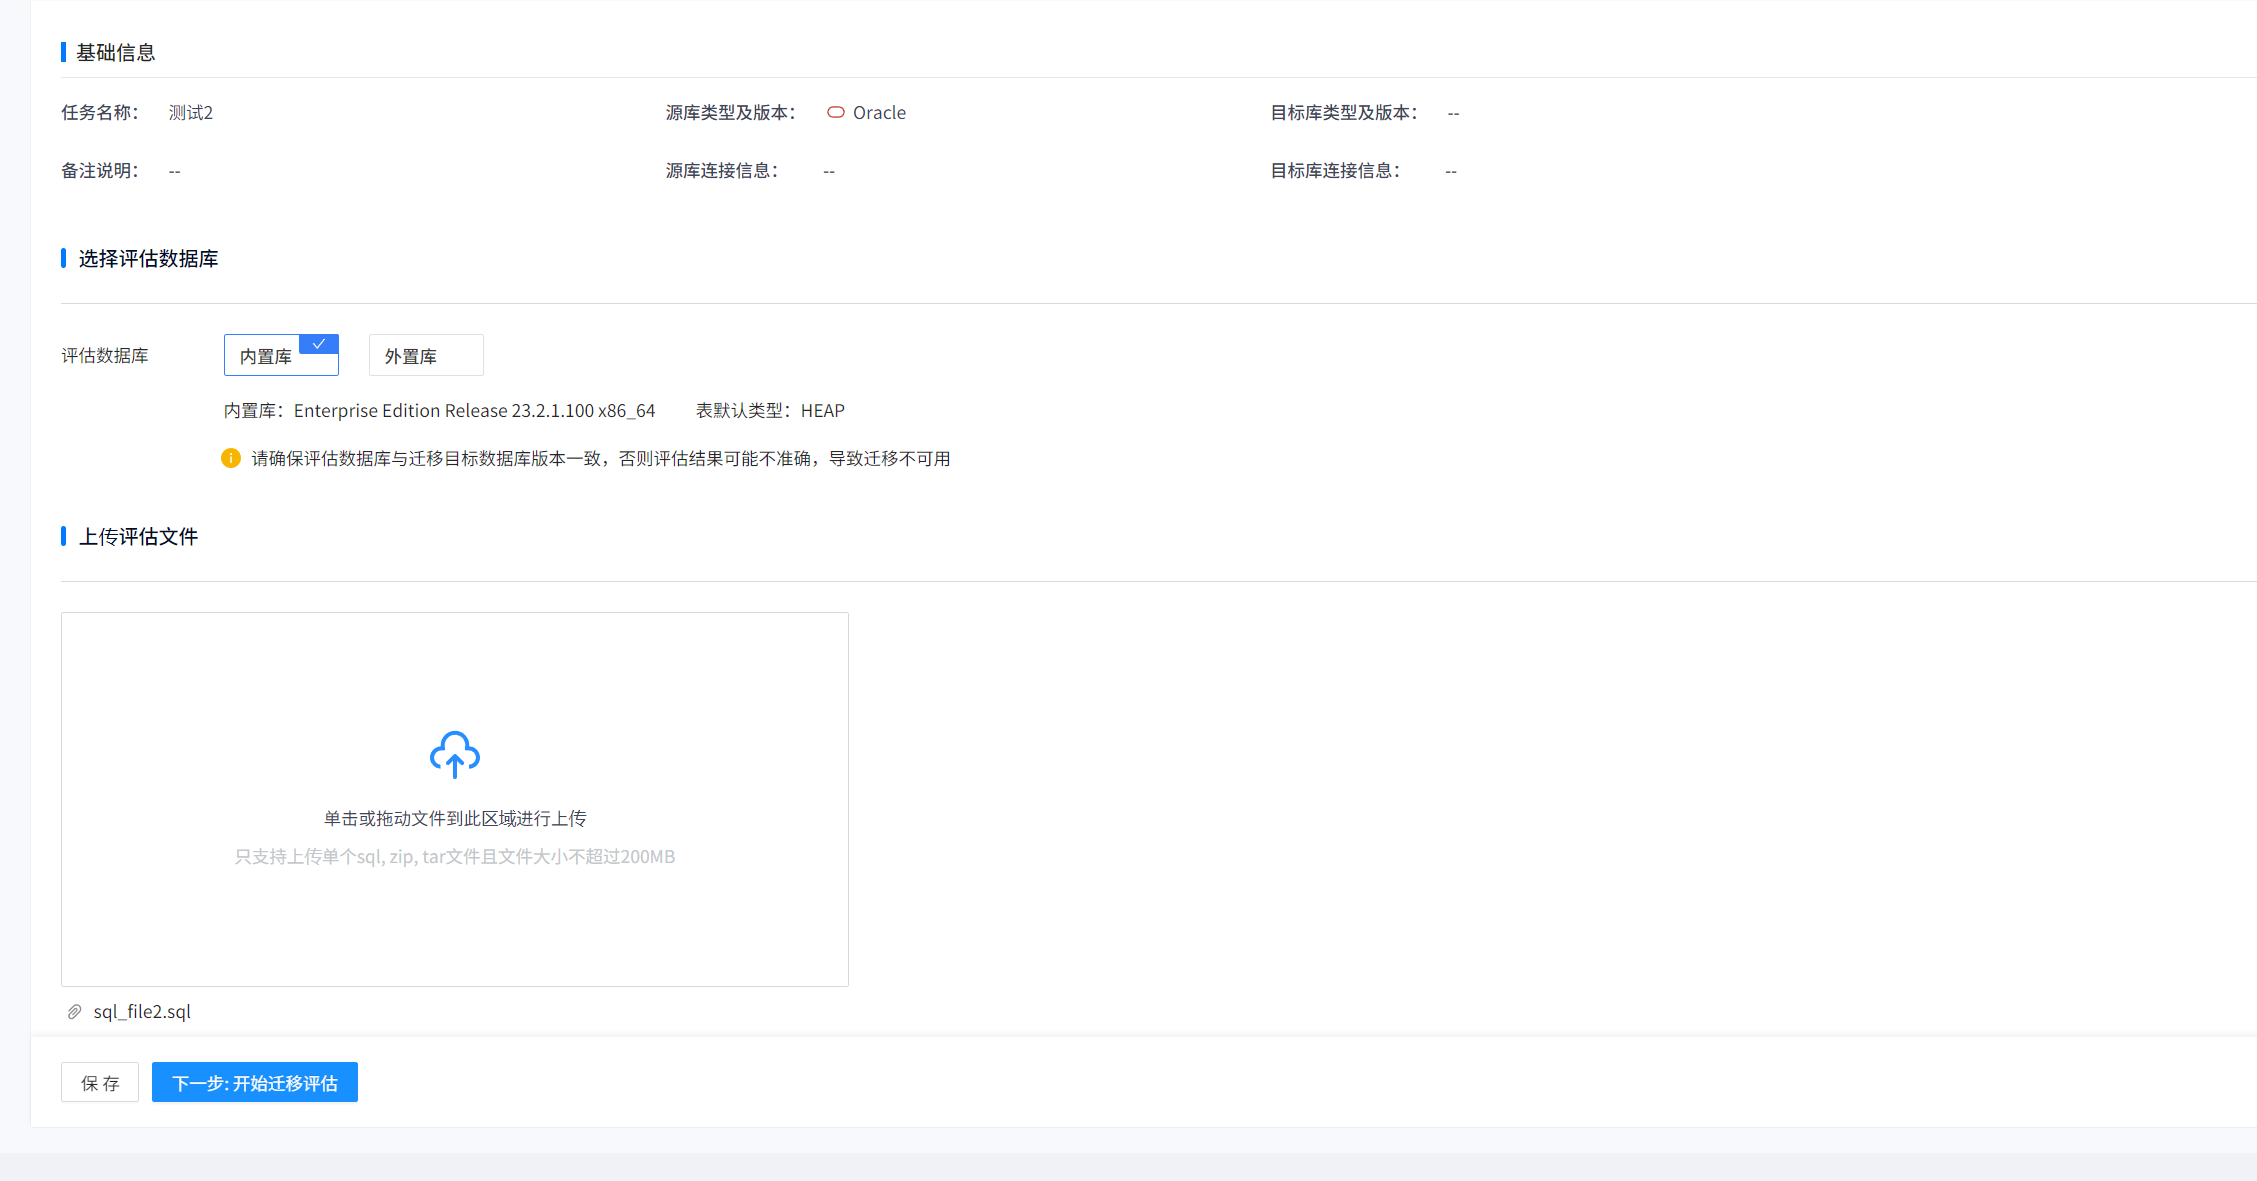
Task: Click the Enterprise Edition Release version text
Action: tap(473, 411)
